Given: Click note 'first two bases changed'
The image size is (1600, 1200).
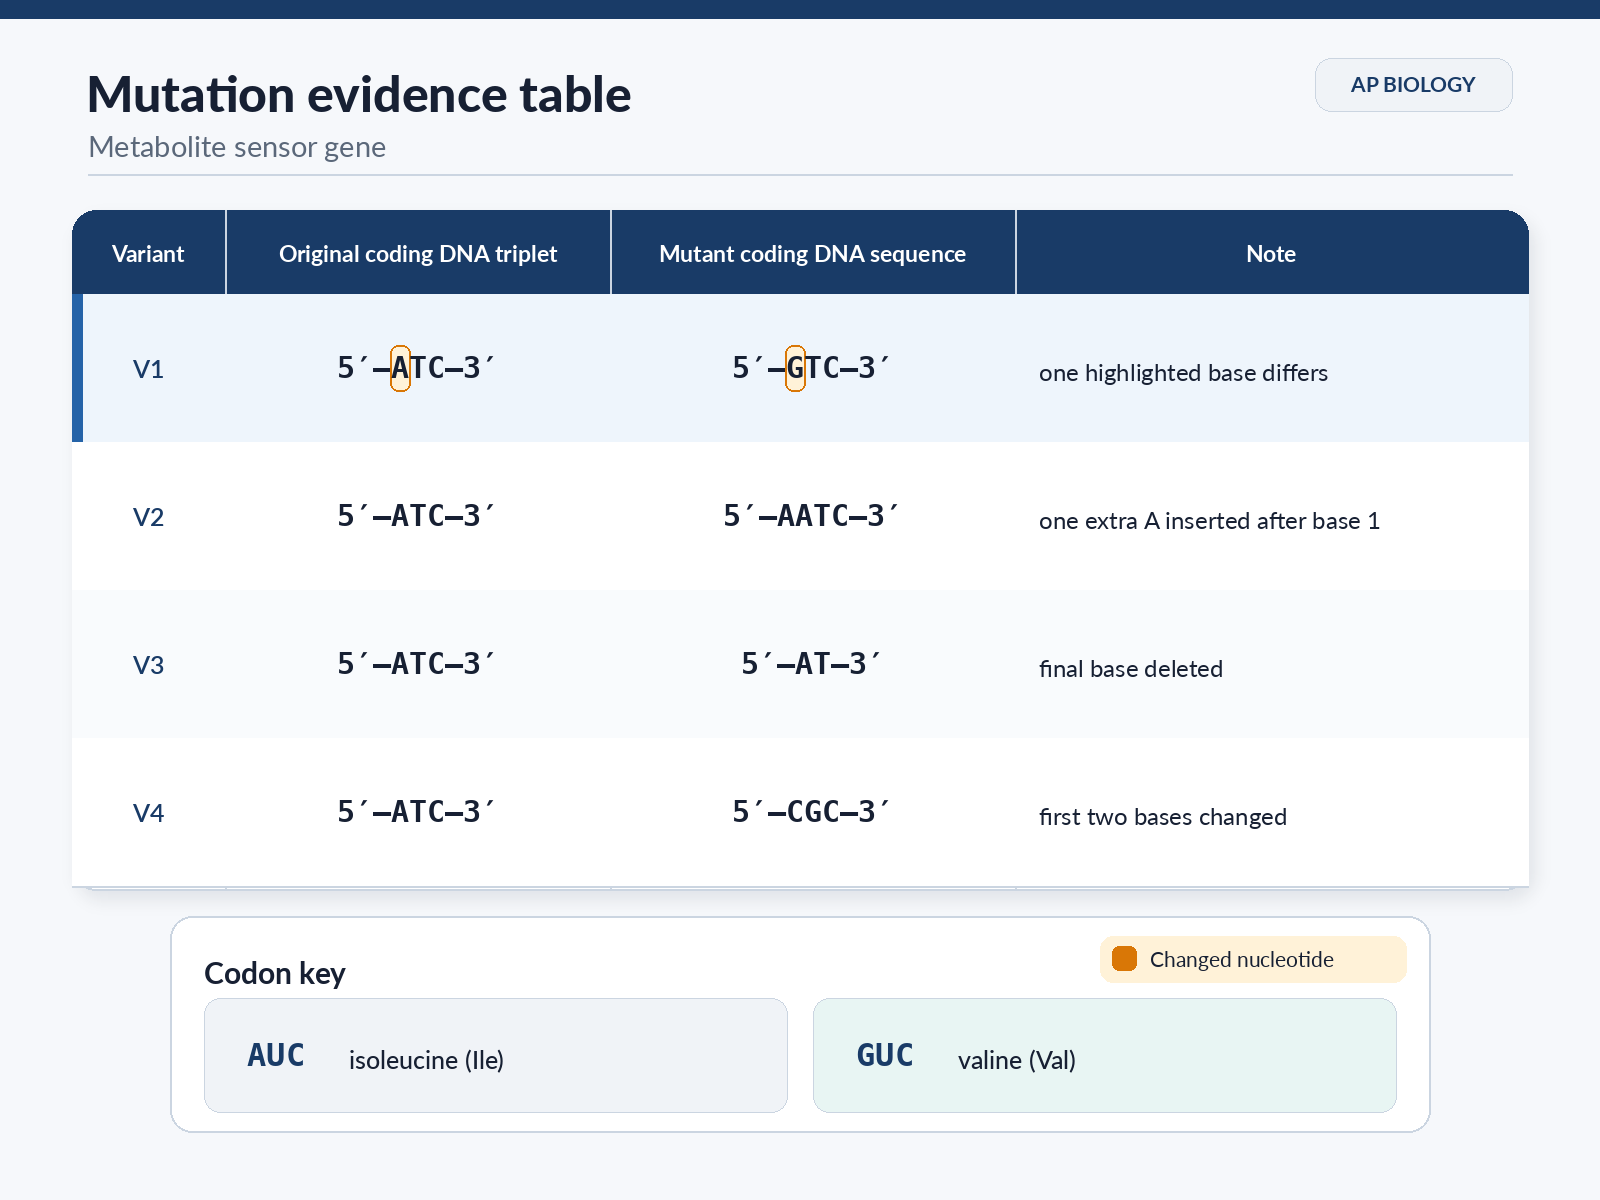Looking at the screenshot, I should tap(1162, 817).
